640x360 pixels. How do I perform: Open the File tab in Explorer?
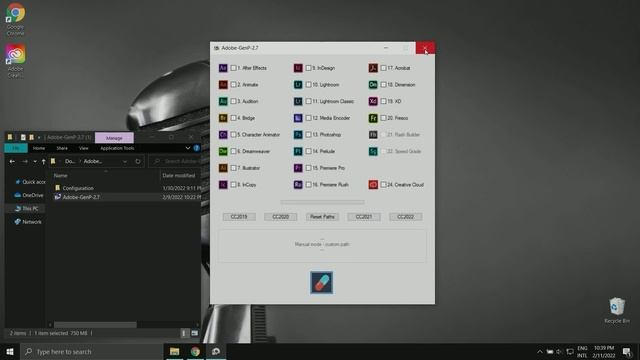(x=16, y=148)
